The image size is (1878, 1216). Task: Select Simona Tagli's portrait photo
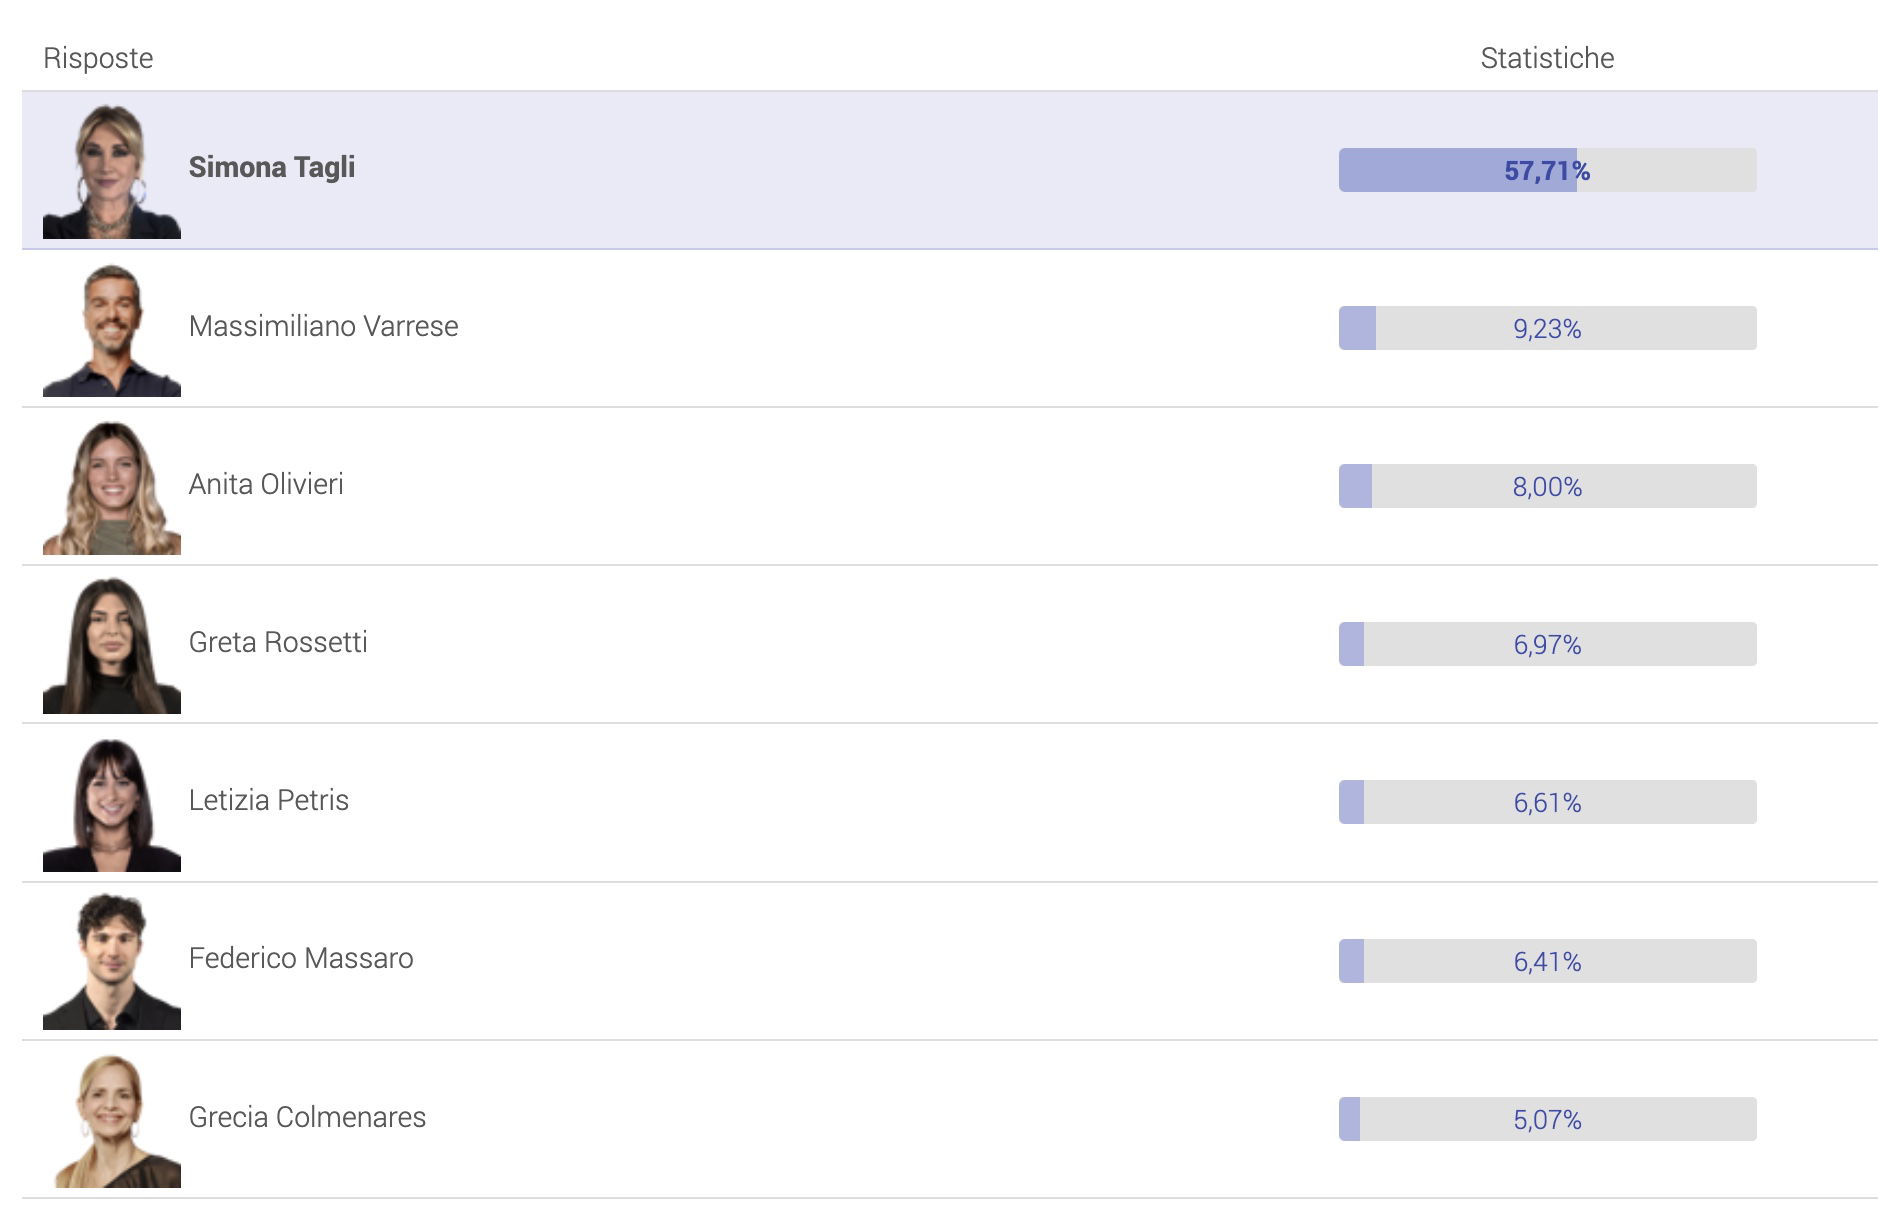(x=112, y=170)
